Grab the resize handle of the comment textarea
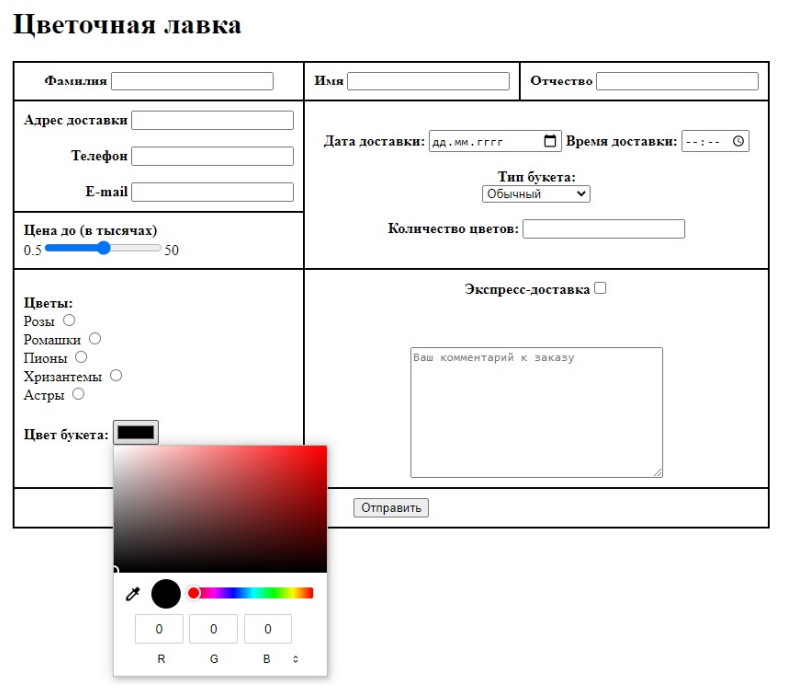Screen dimensions: 787x689 point(658,472)
